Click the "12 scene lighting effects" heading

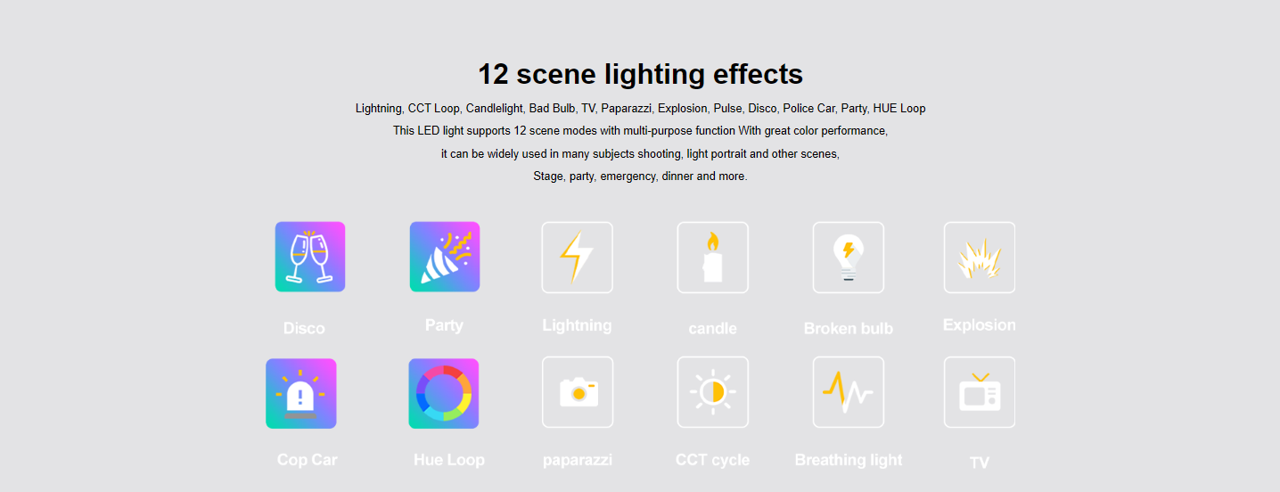(x=640, y=74)
